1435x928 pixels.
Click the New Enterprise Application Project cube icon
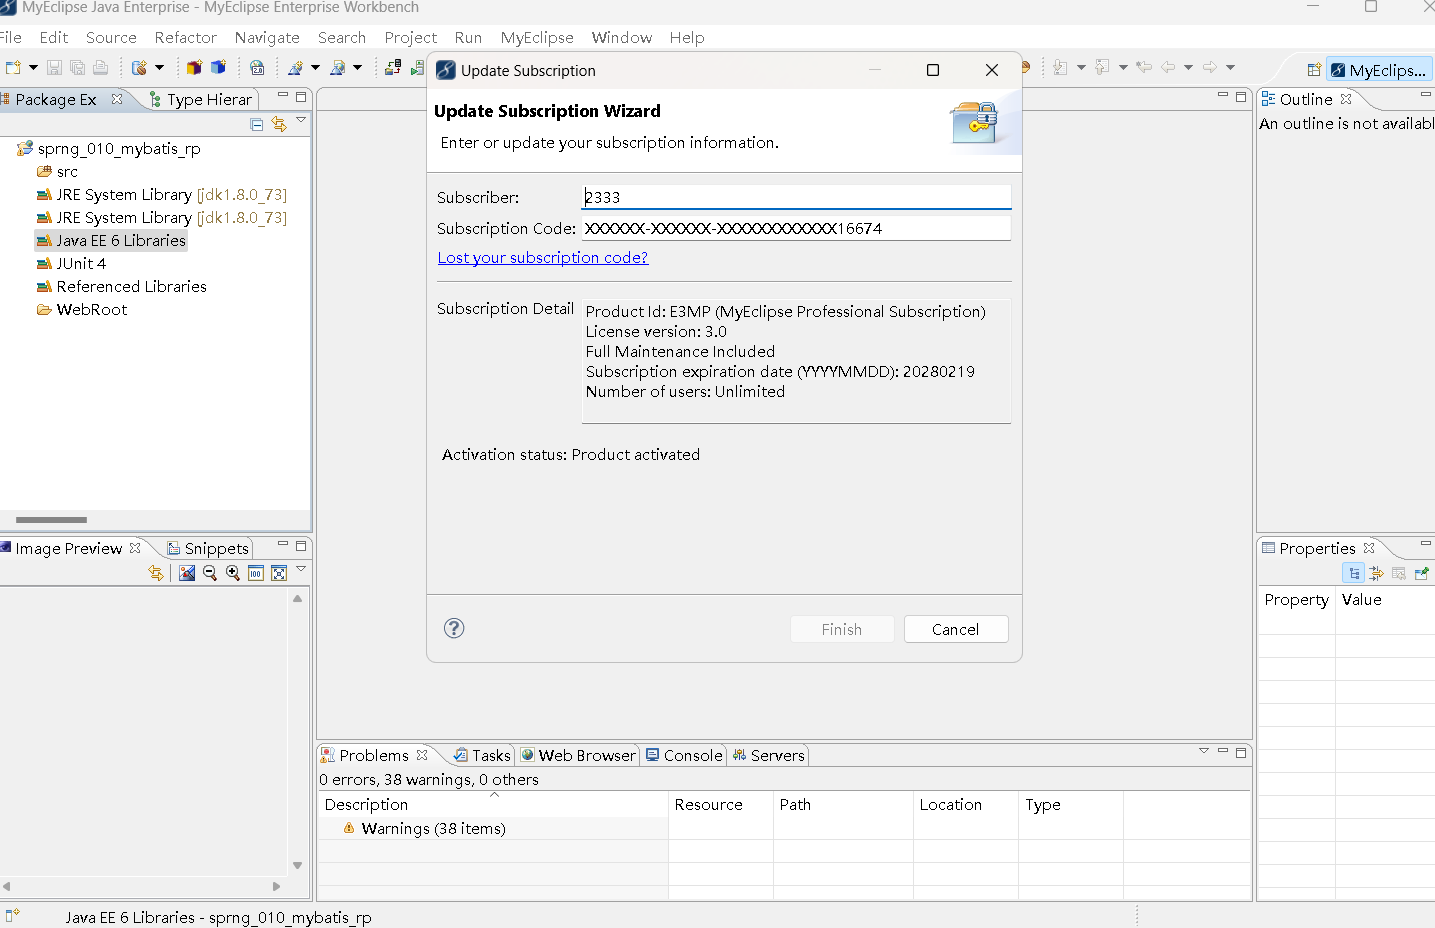[x=194, y=67]
